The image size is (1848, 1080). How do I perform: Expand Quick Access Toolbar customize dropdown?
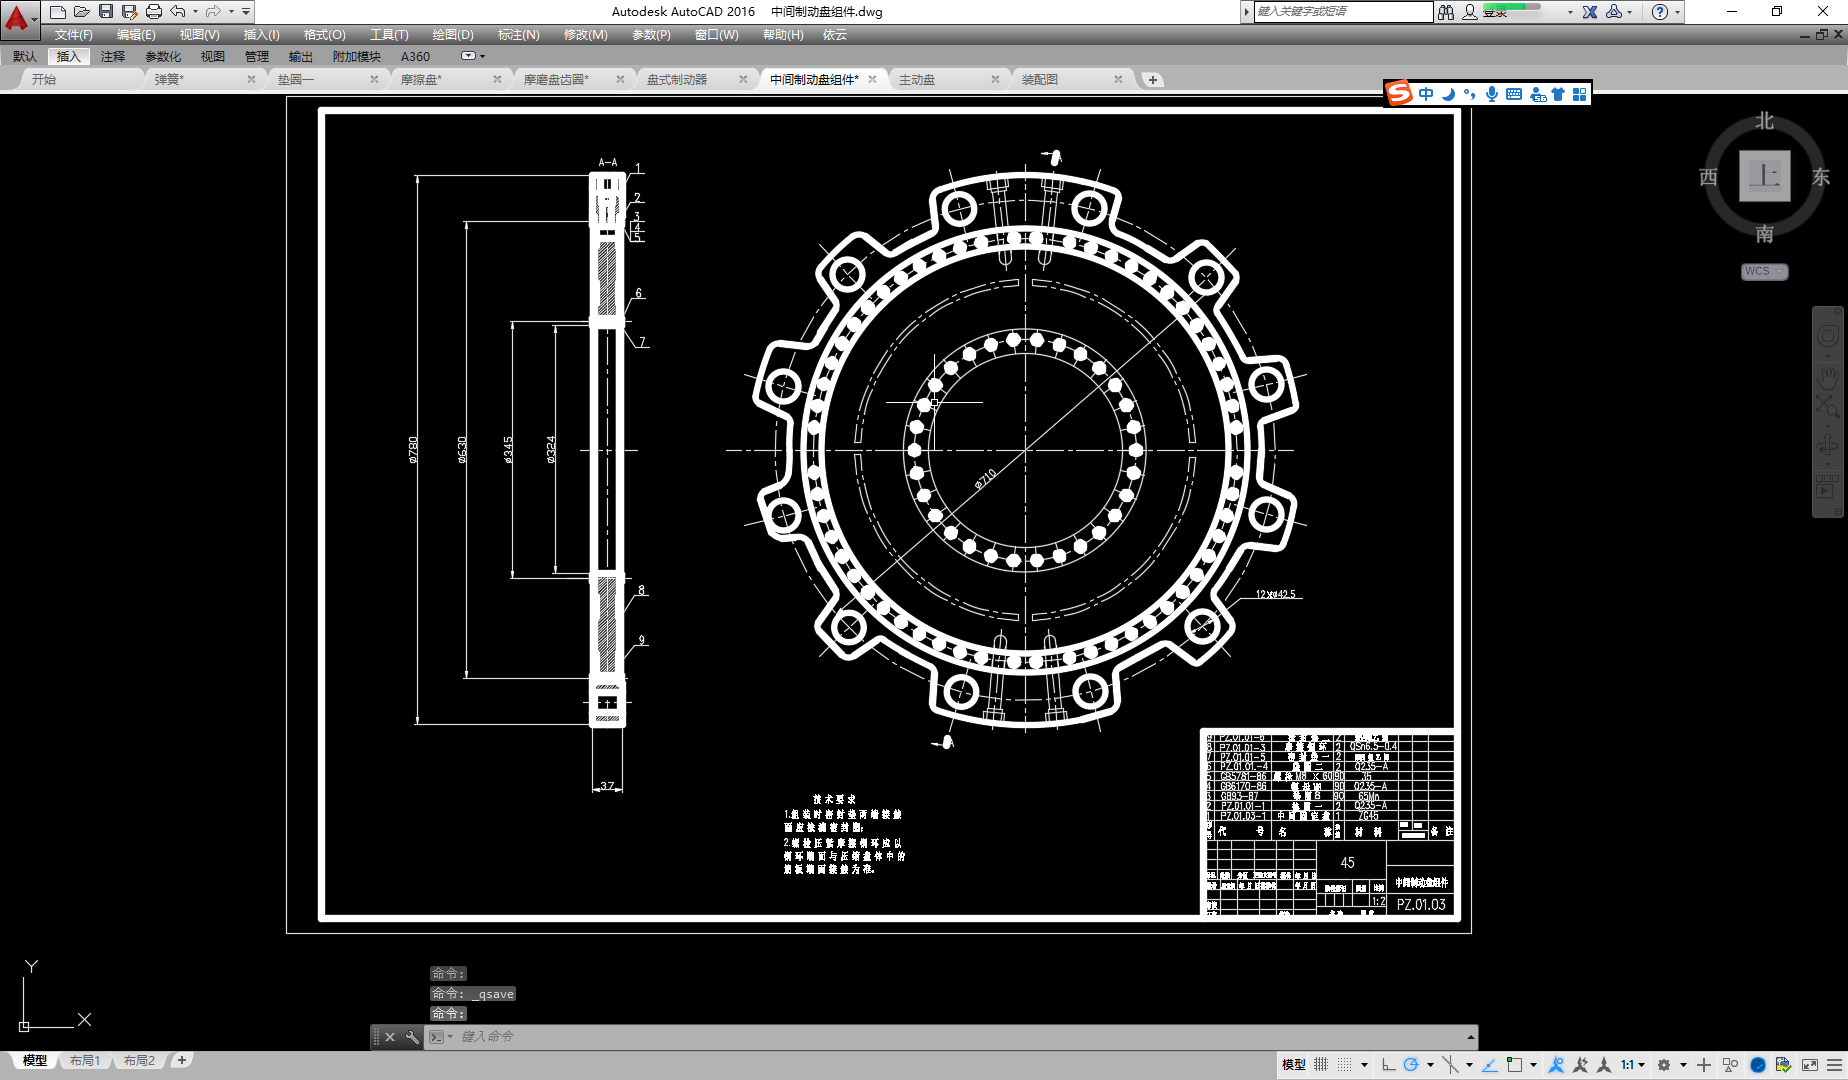coord(246,12)
